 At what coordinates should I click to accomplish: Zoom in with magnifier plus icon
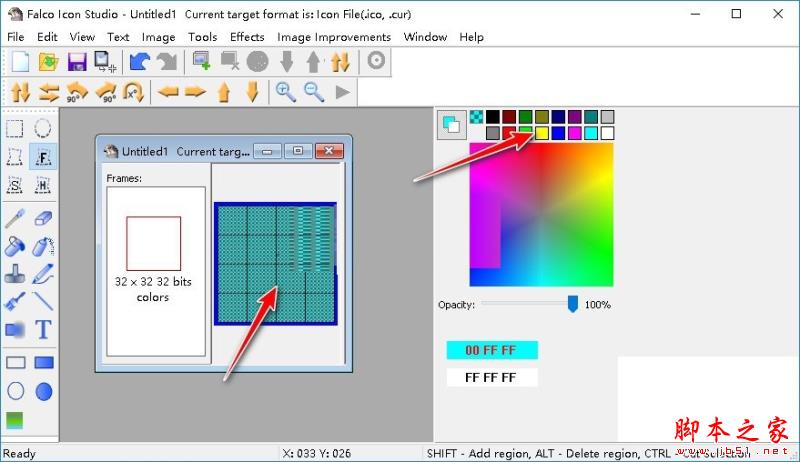click(x=286, y=92)
